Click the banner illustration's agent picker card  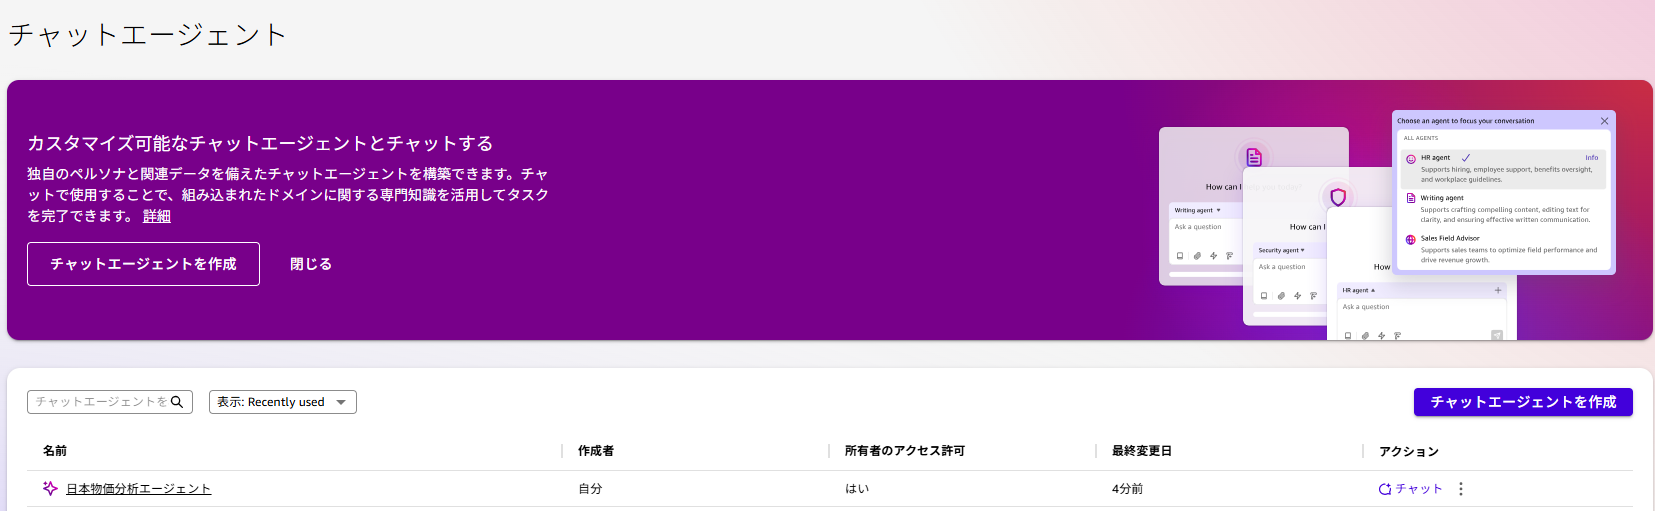pos(1504,192)
